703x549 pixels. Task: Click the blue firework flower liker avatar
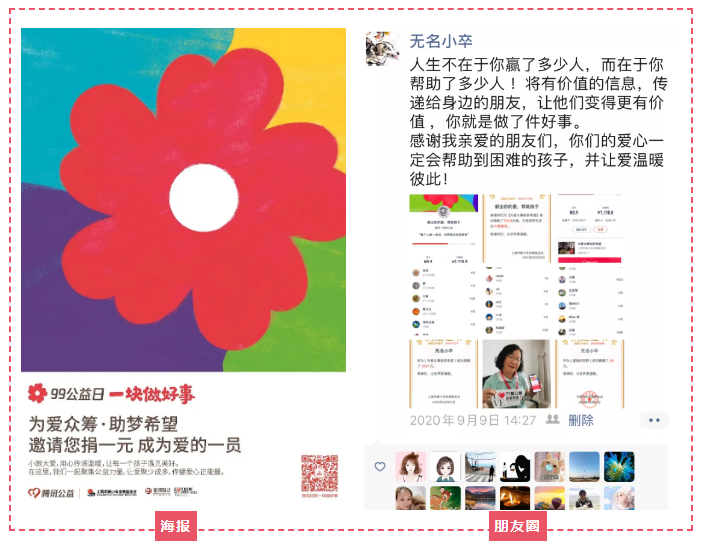click(619, 467)
